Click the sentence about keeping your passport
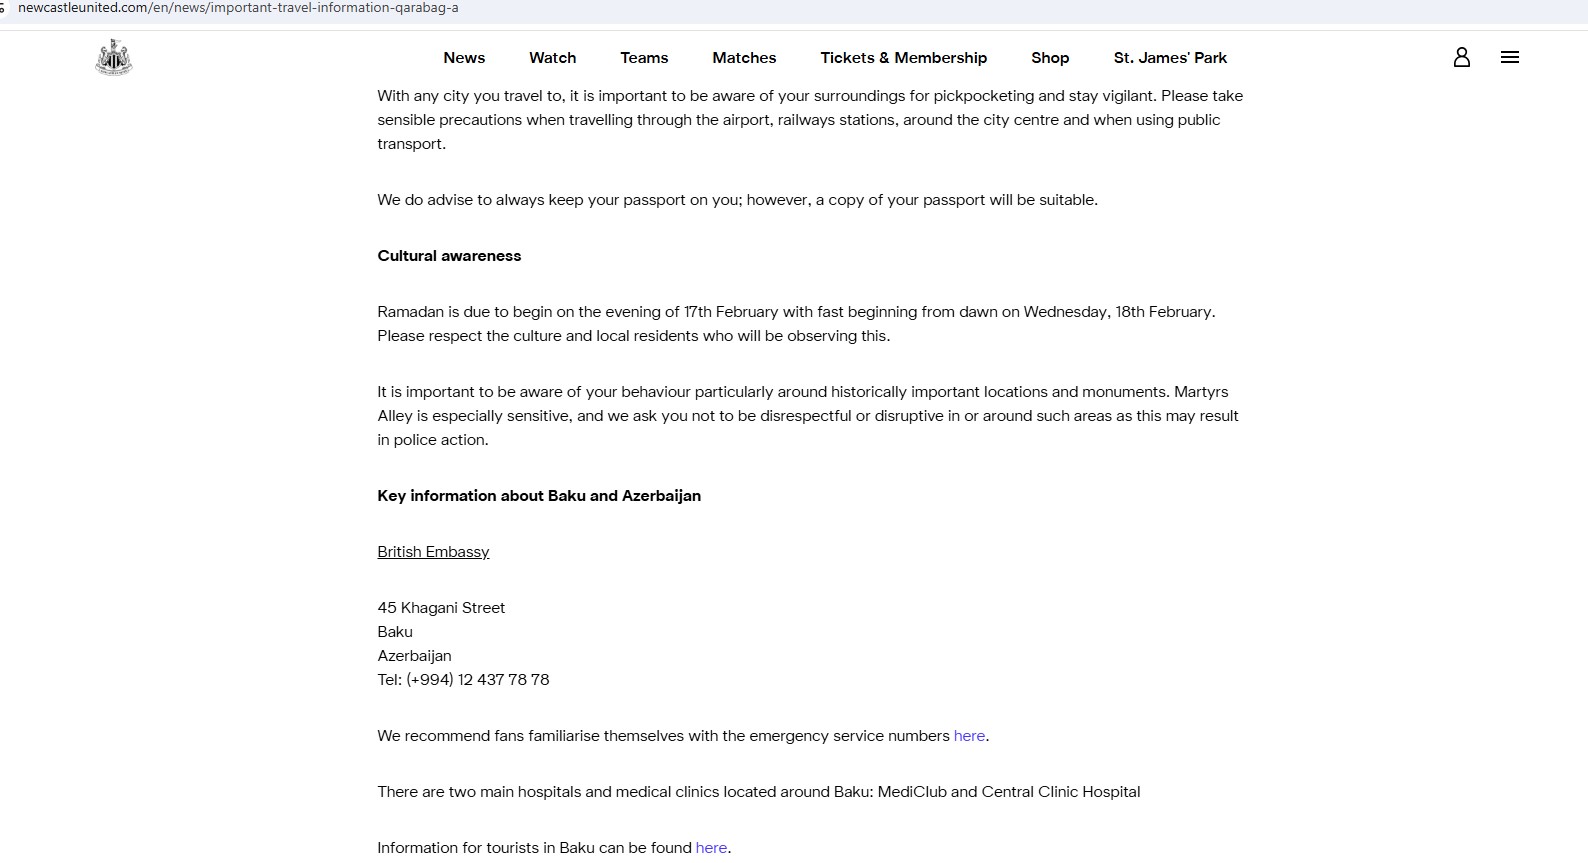1588x863 pixels. [737, 200]
